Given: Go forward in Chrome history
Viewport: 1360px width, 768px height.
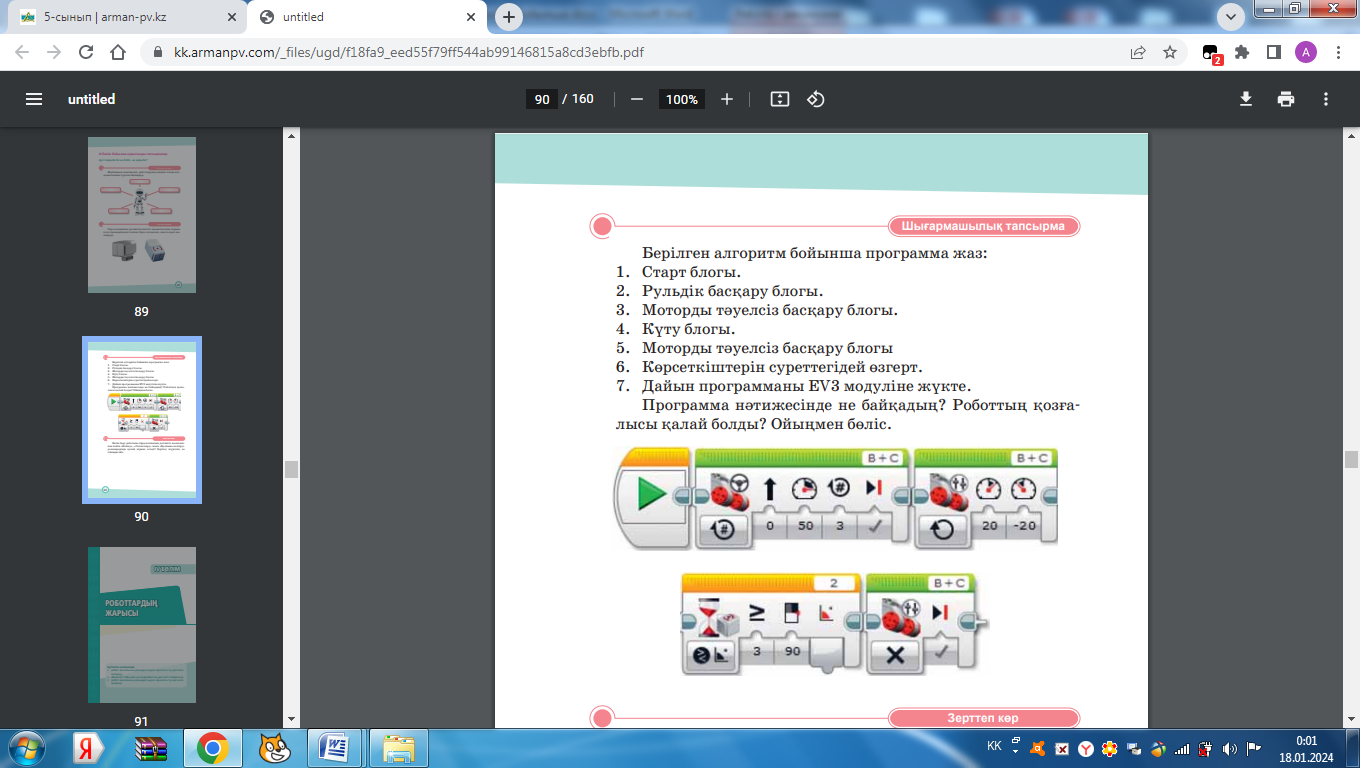Looking at the screenshot, I should click(54, 52).
